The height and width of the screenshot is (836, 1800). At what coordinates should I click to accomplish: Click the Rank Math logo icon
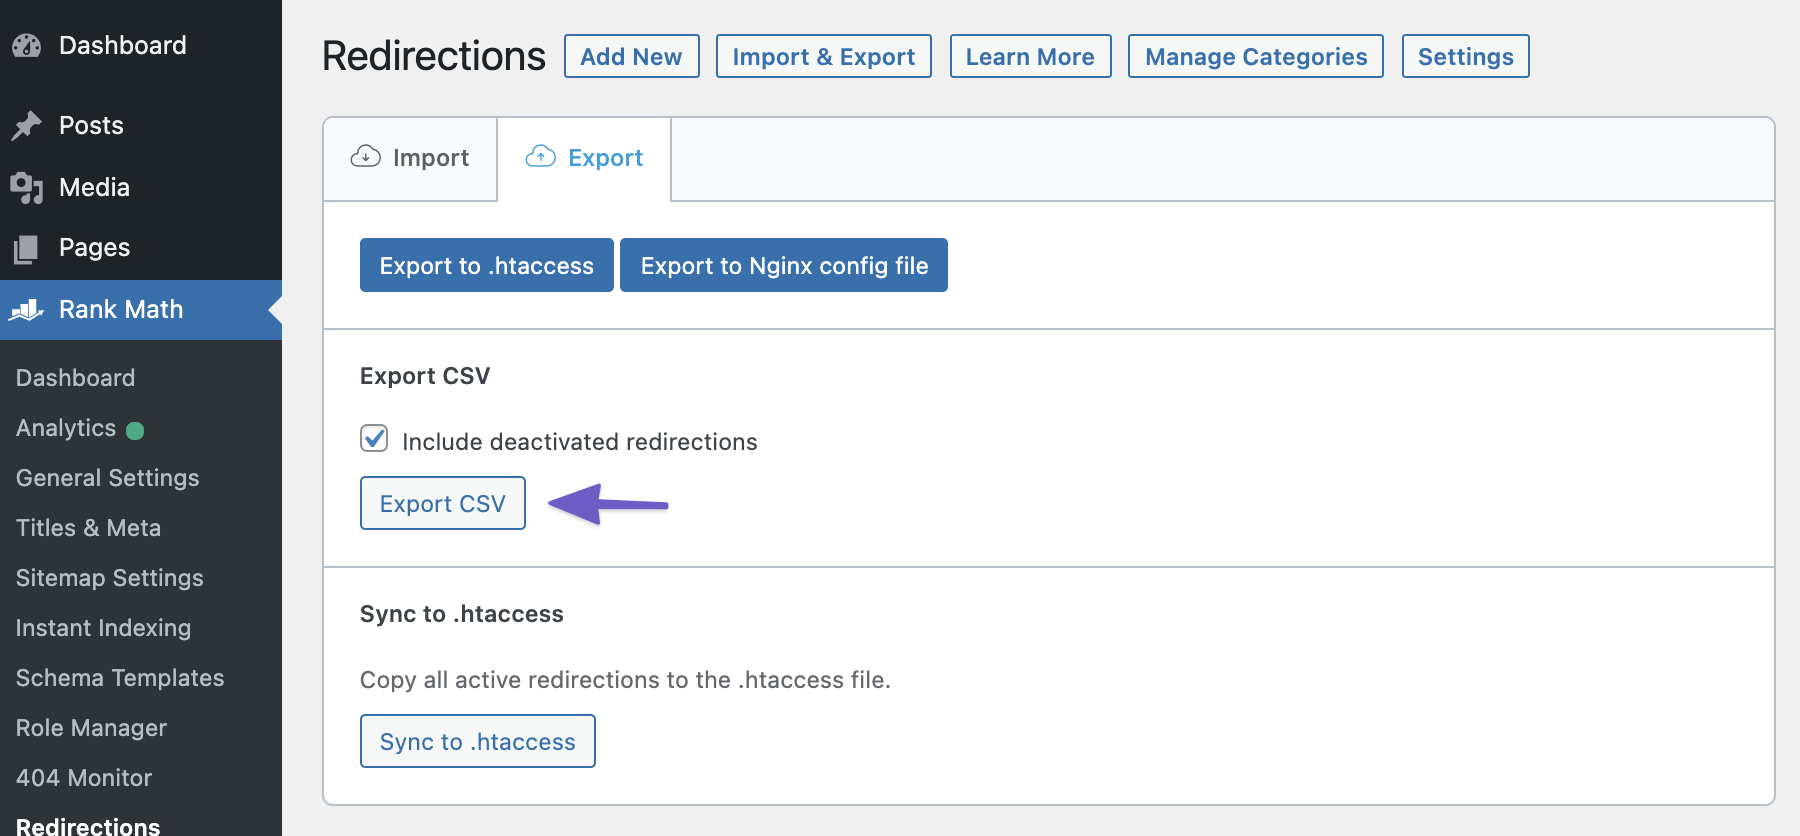(27, 310)
